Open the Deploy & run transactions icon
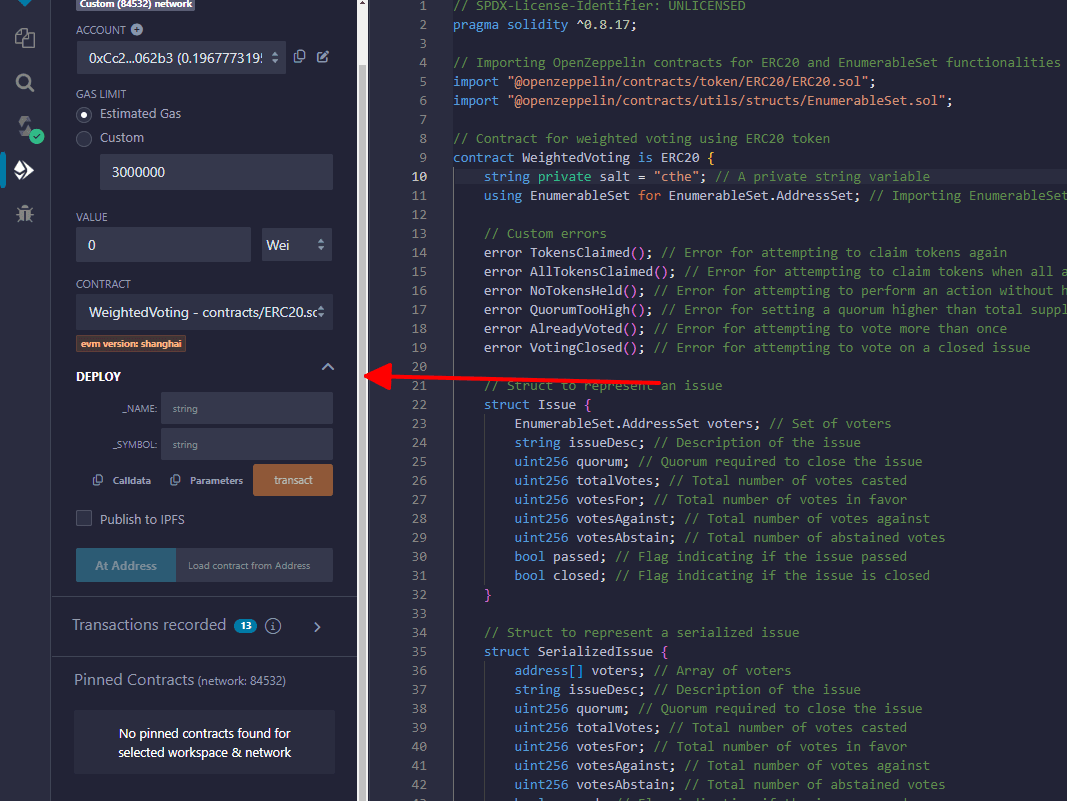1067x801 pixels. point(24,170)
